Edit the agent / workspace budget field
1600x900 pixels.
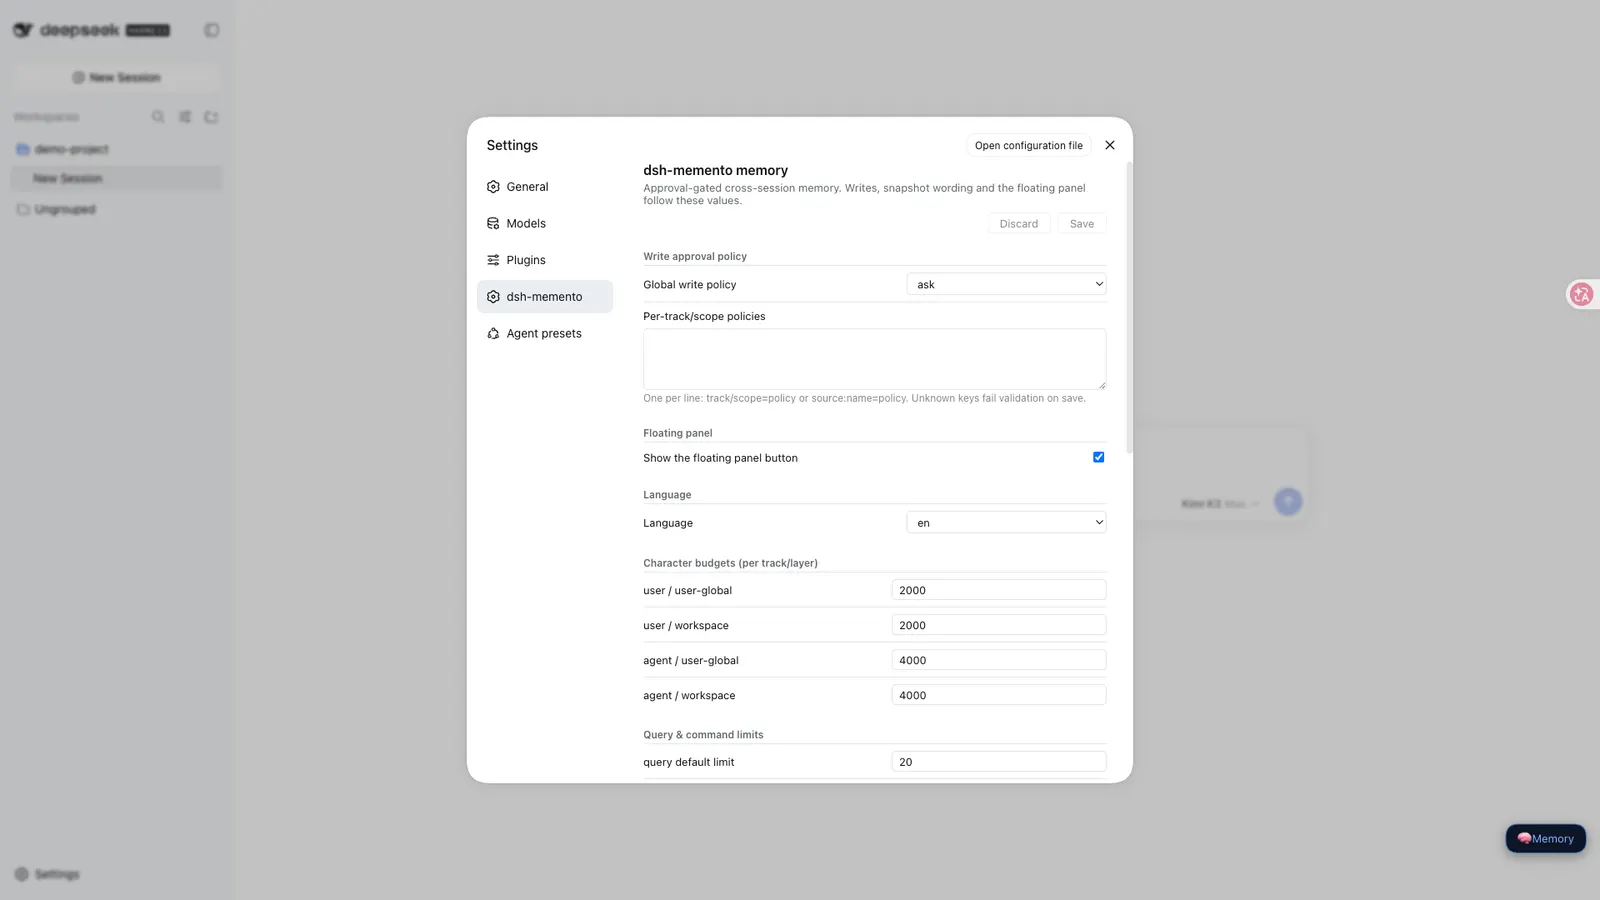[x=999, y=695]
